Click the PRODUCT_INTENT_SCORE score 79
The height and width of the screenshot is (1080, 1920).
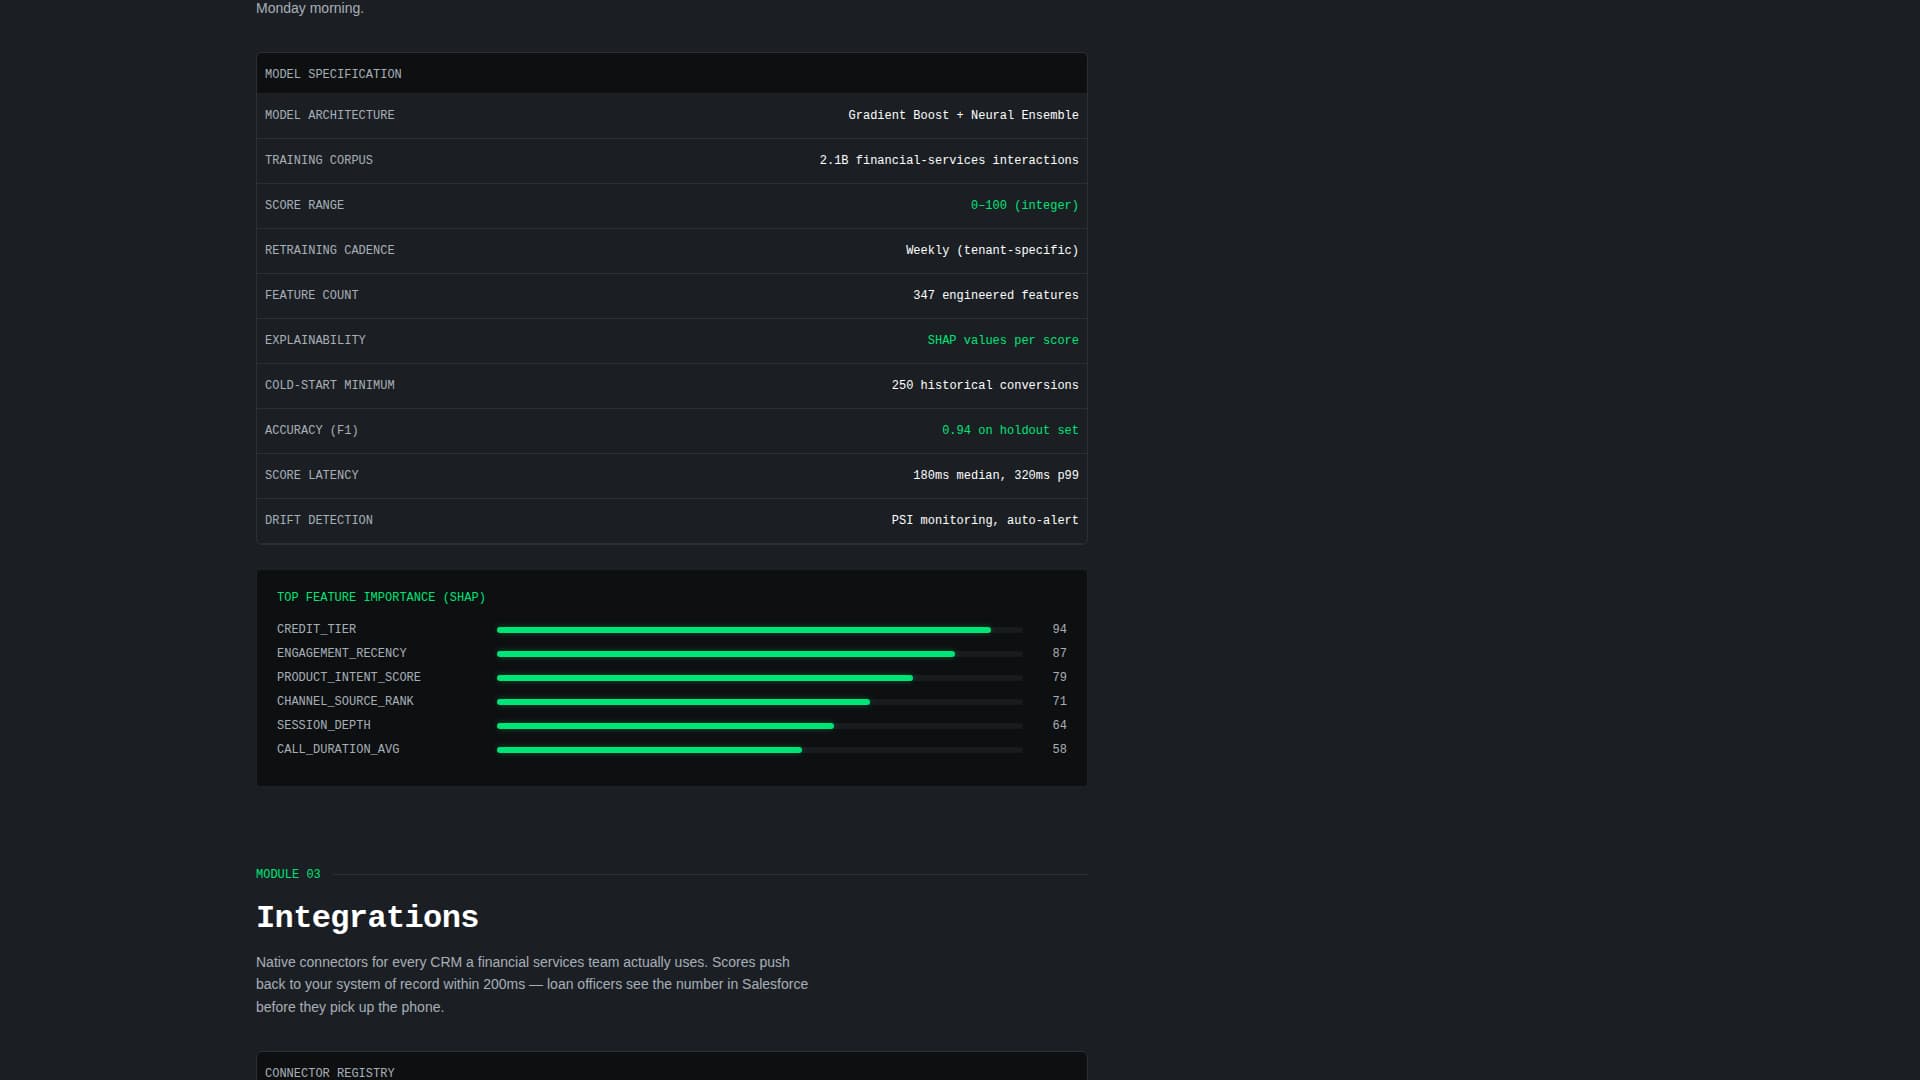point(1059,677)
